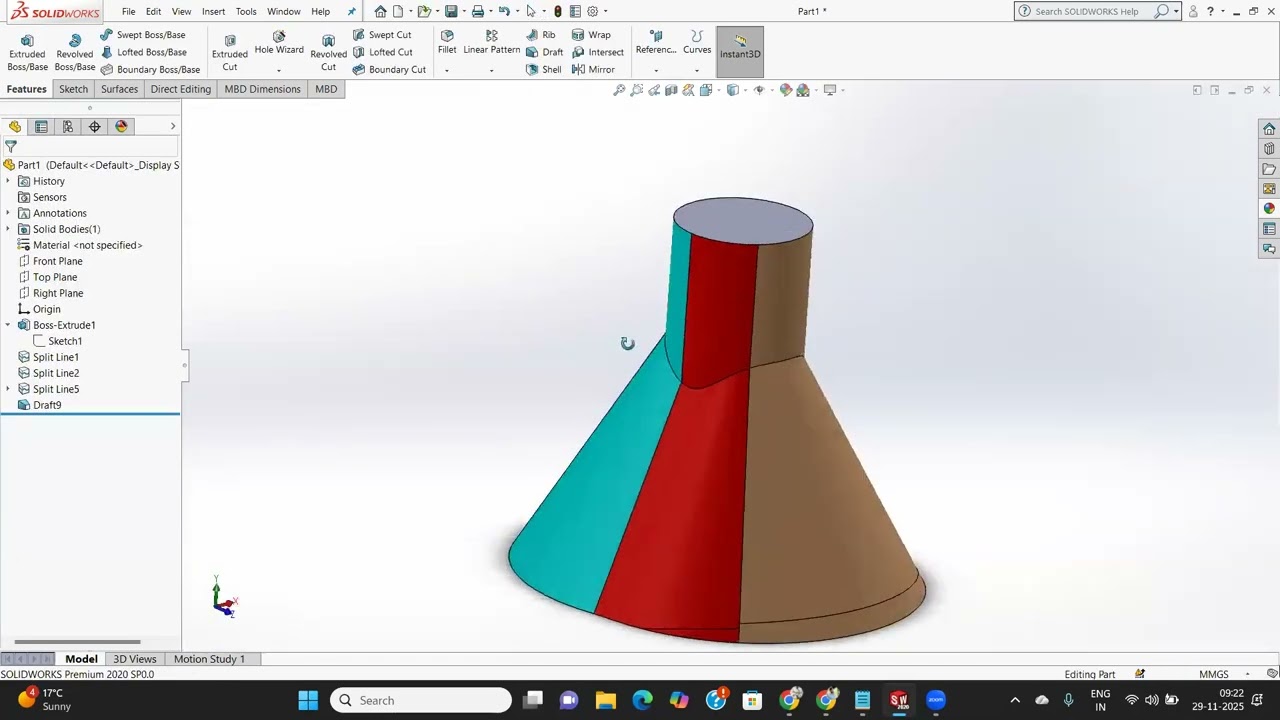Switch to the MBD Dimensions tab
This screenshot has width=1280, height=720.
click(x=262, y=89)
